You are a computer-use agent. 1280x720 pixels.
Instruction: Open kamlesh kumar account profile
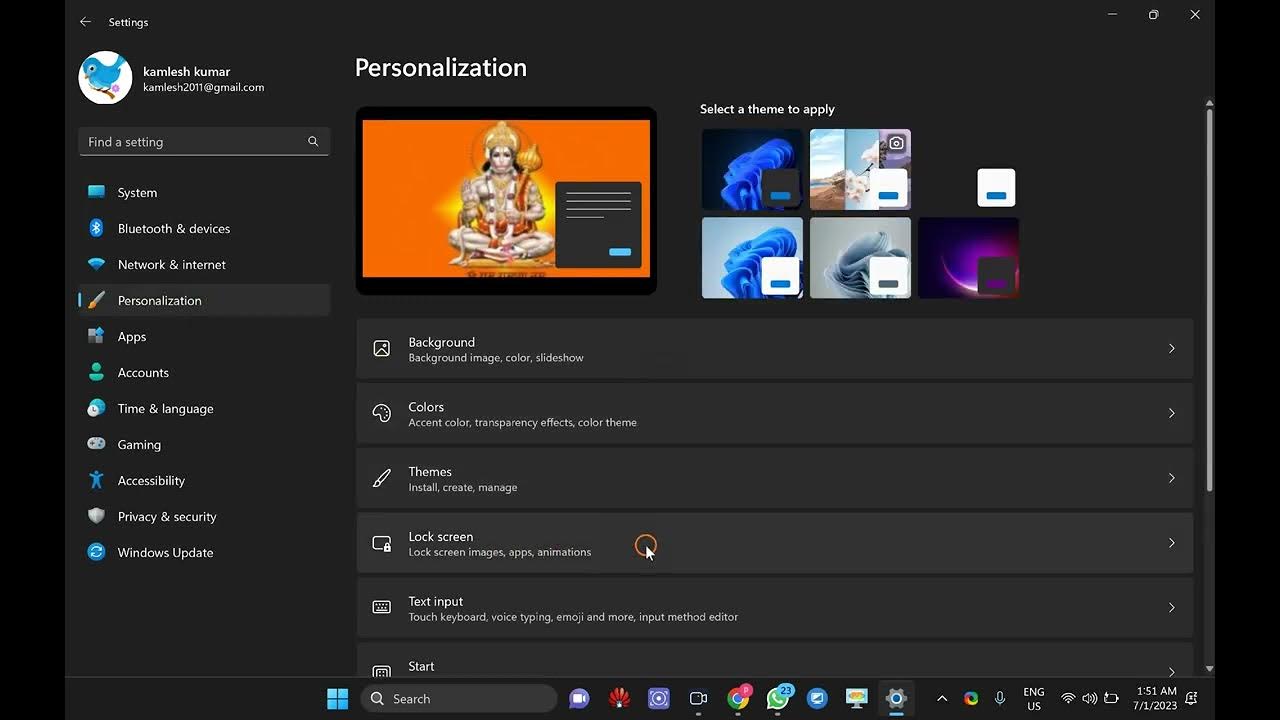172,78
